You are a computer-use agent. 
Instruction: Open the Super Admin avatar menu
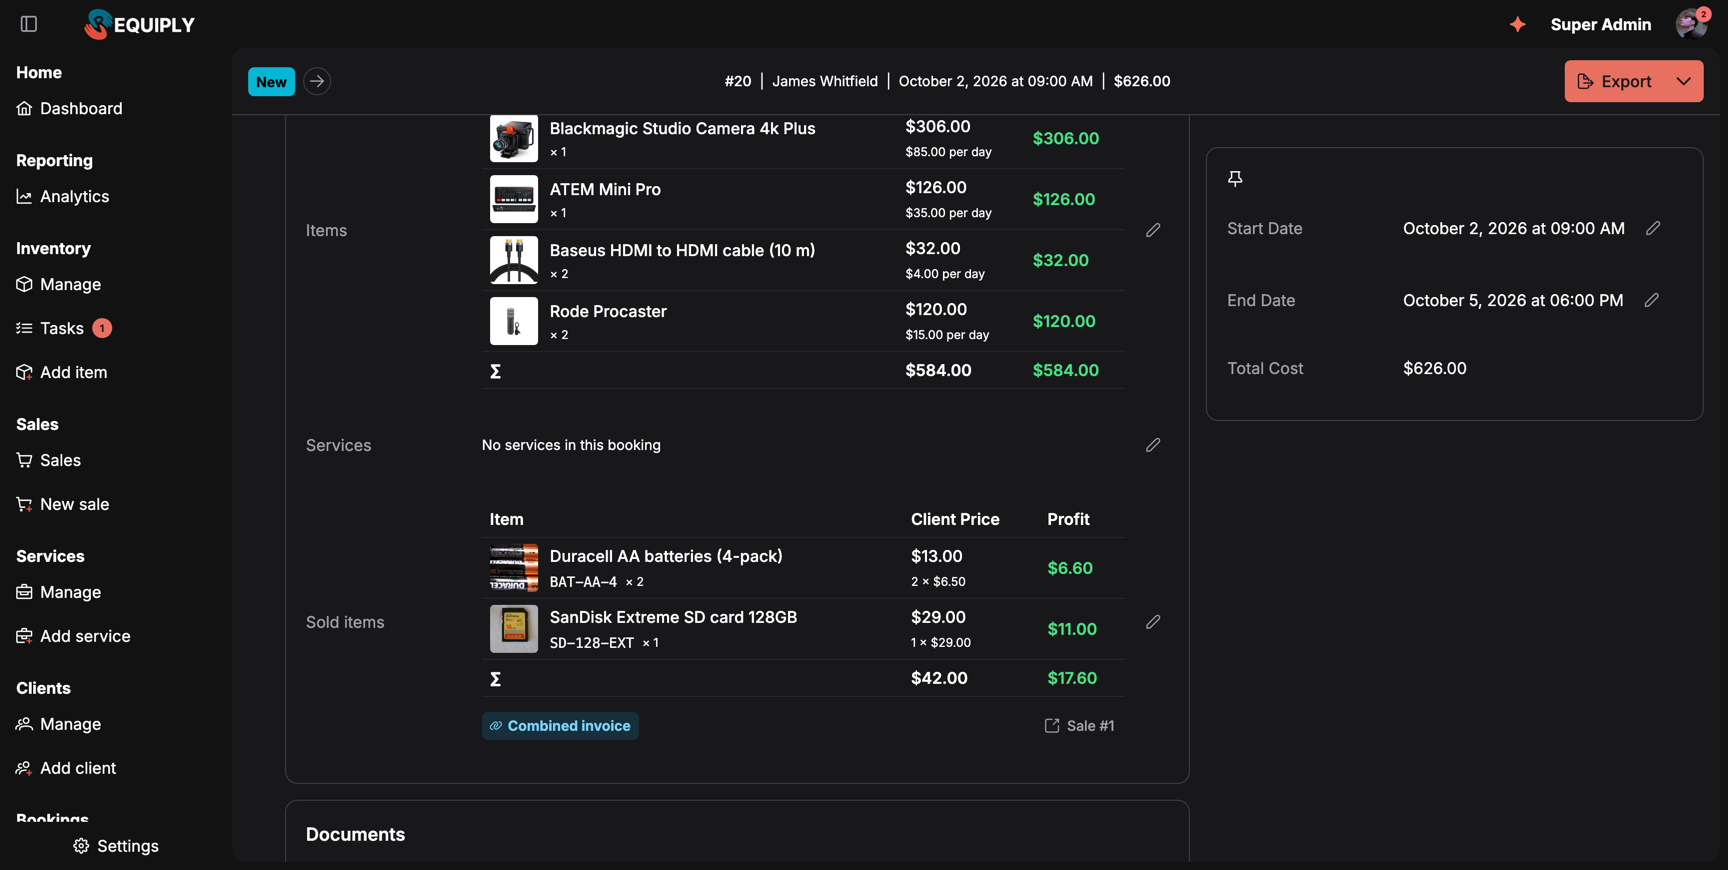point(1692,24)
